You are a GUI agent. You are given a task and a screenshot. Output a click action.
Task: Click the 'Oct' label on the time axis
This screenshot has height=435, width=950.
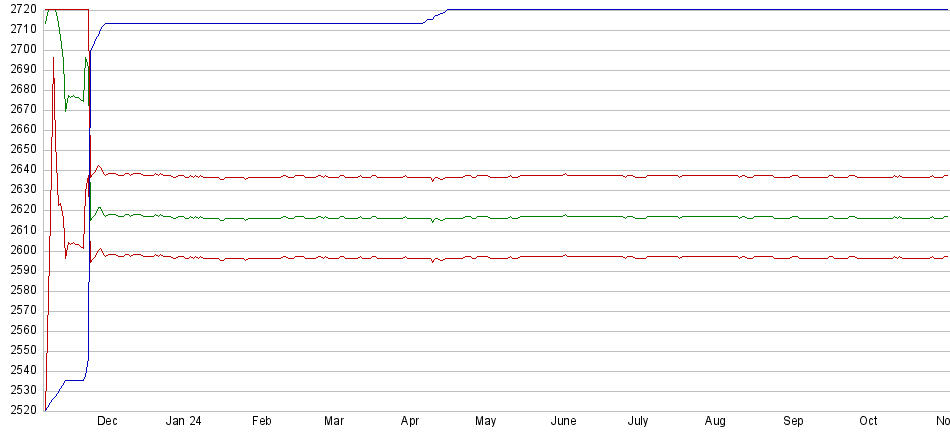pos(869,421)
